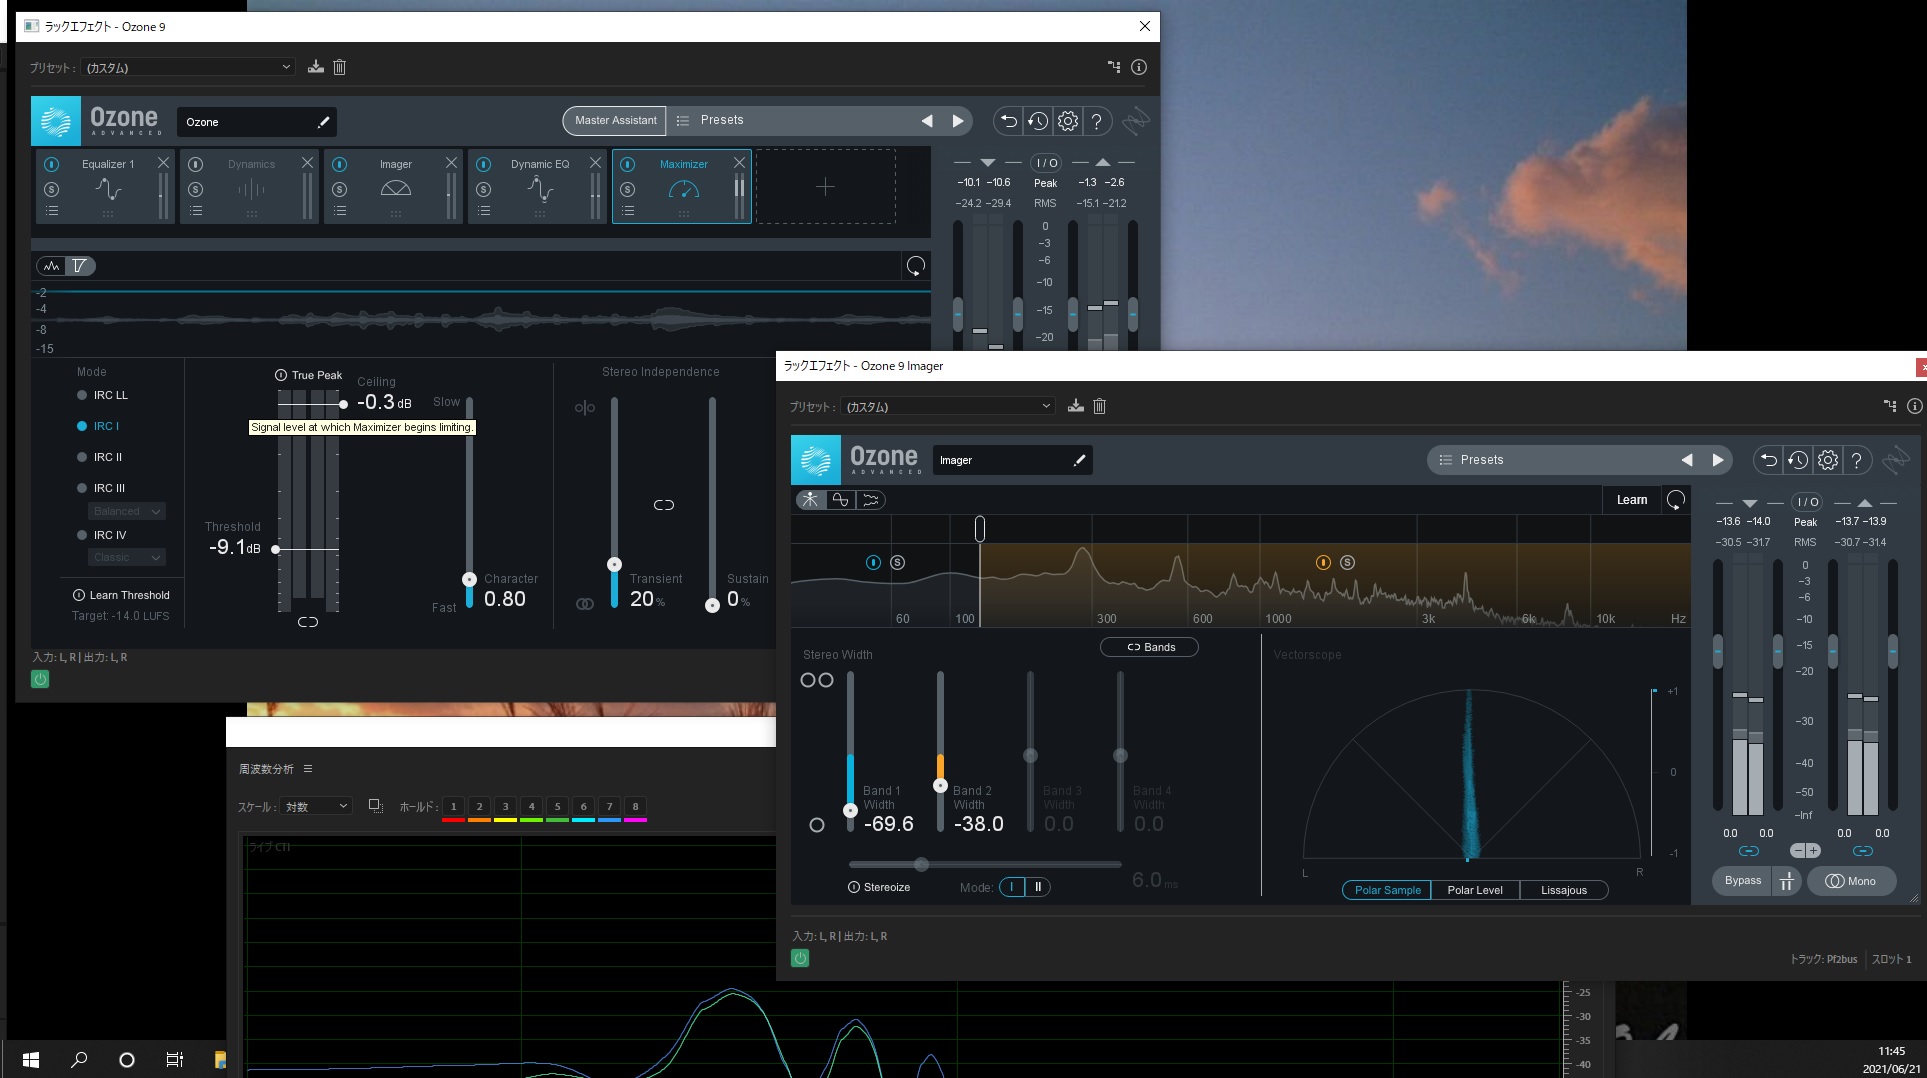Toggle the Transient and Sustain link icon
This screenshot has height=1078, width=1927.
pyautogui.click(x=664, y=505)
